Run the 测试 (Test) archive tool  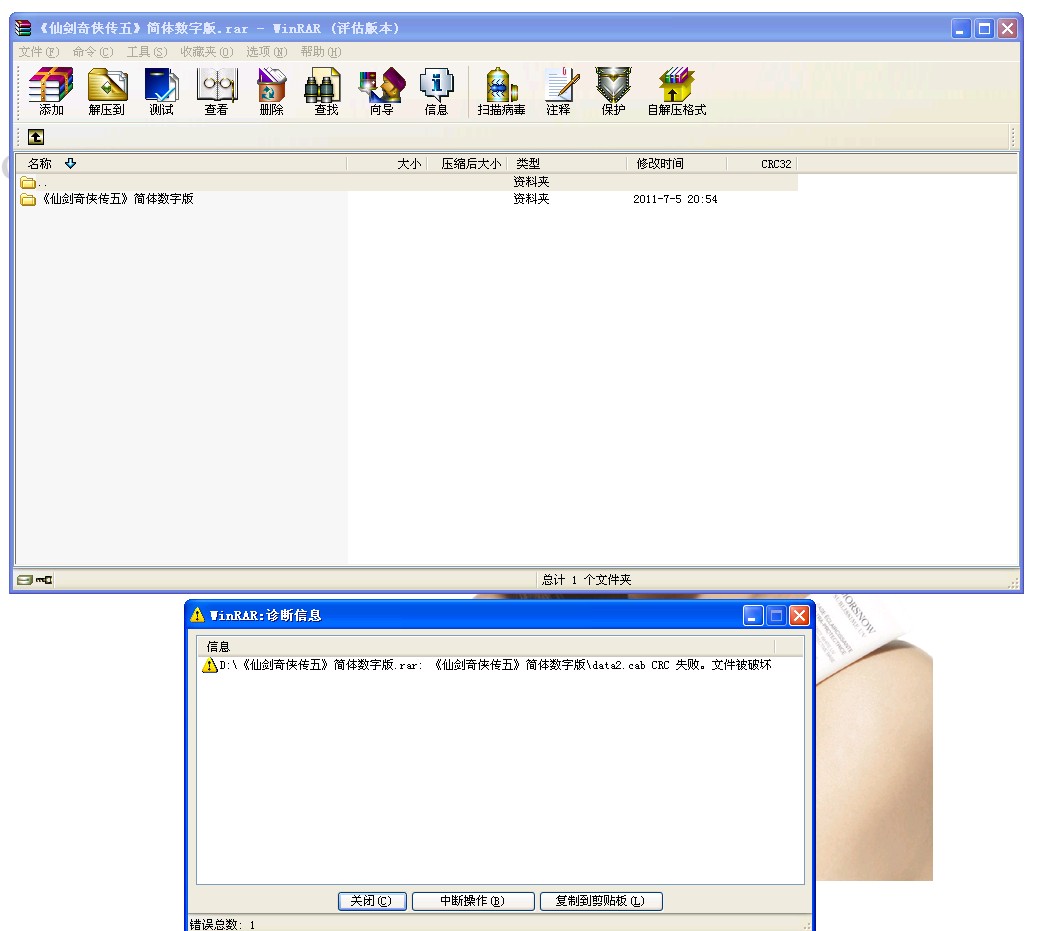[x=161, y=91]
